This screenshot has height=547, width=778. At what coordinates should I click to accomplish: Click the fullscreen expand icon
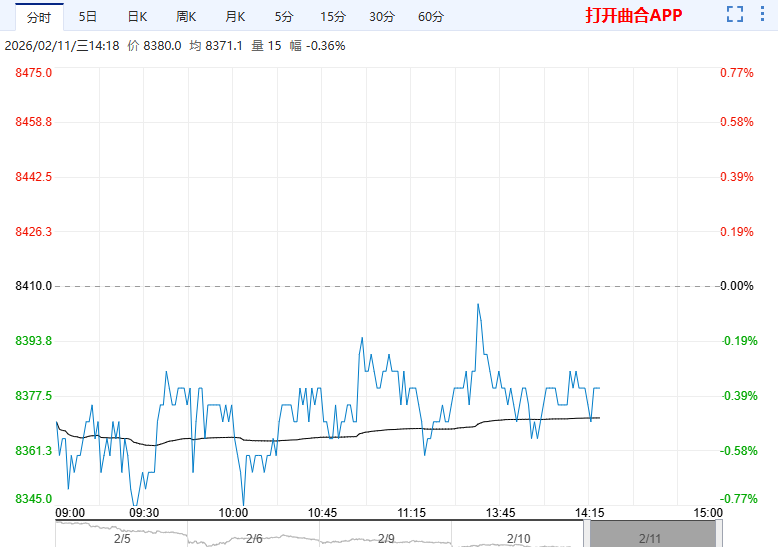coord(735,16)
